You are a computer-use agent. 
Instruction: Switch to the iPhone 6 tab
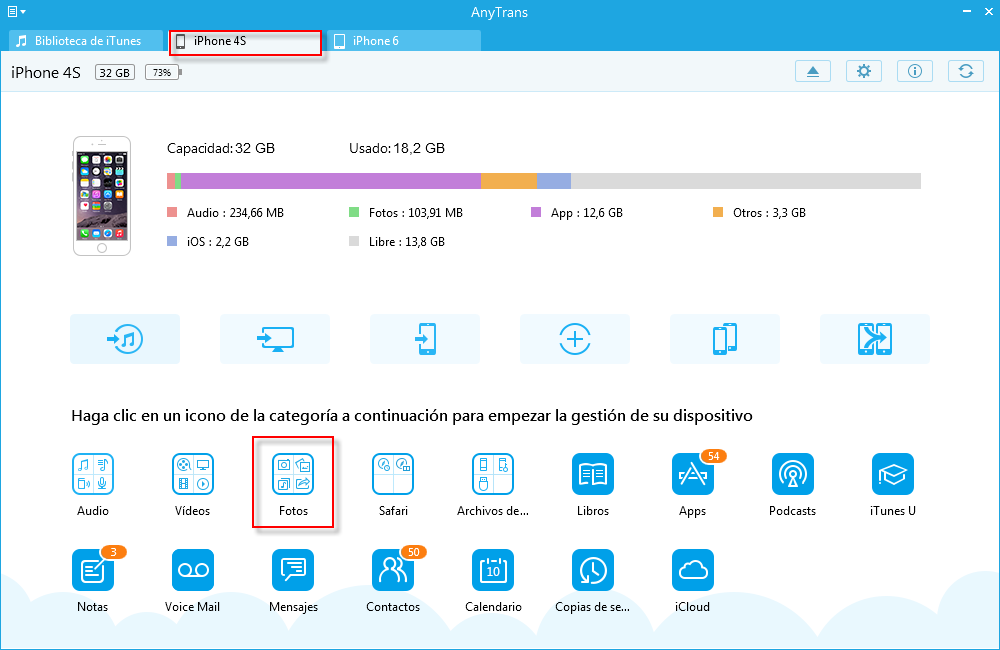(x=404, y=41)
